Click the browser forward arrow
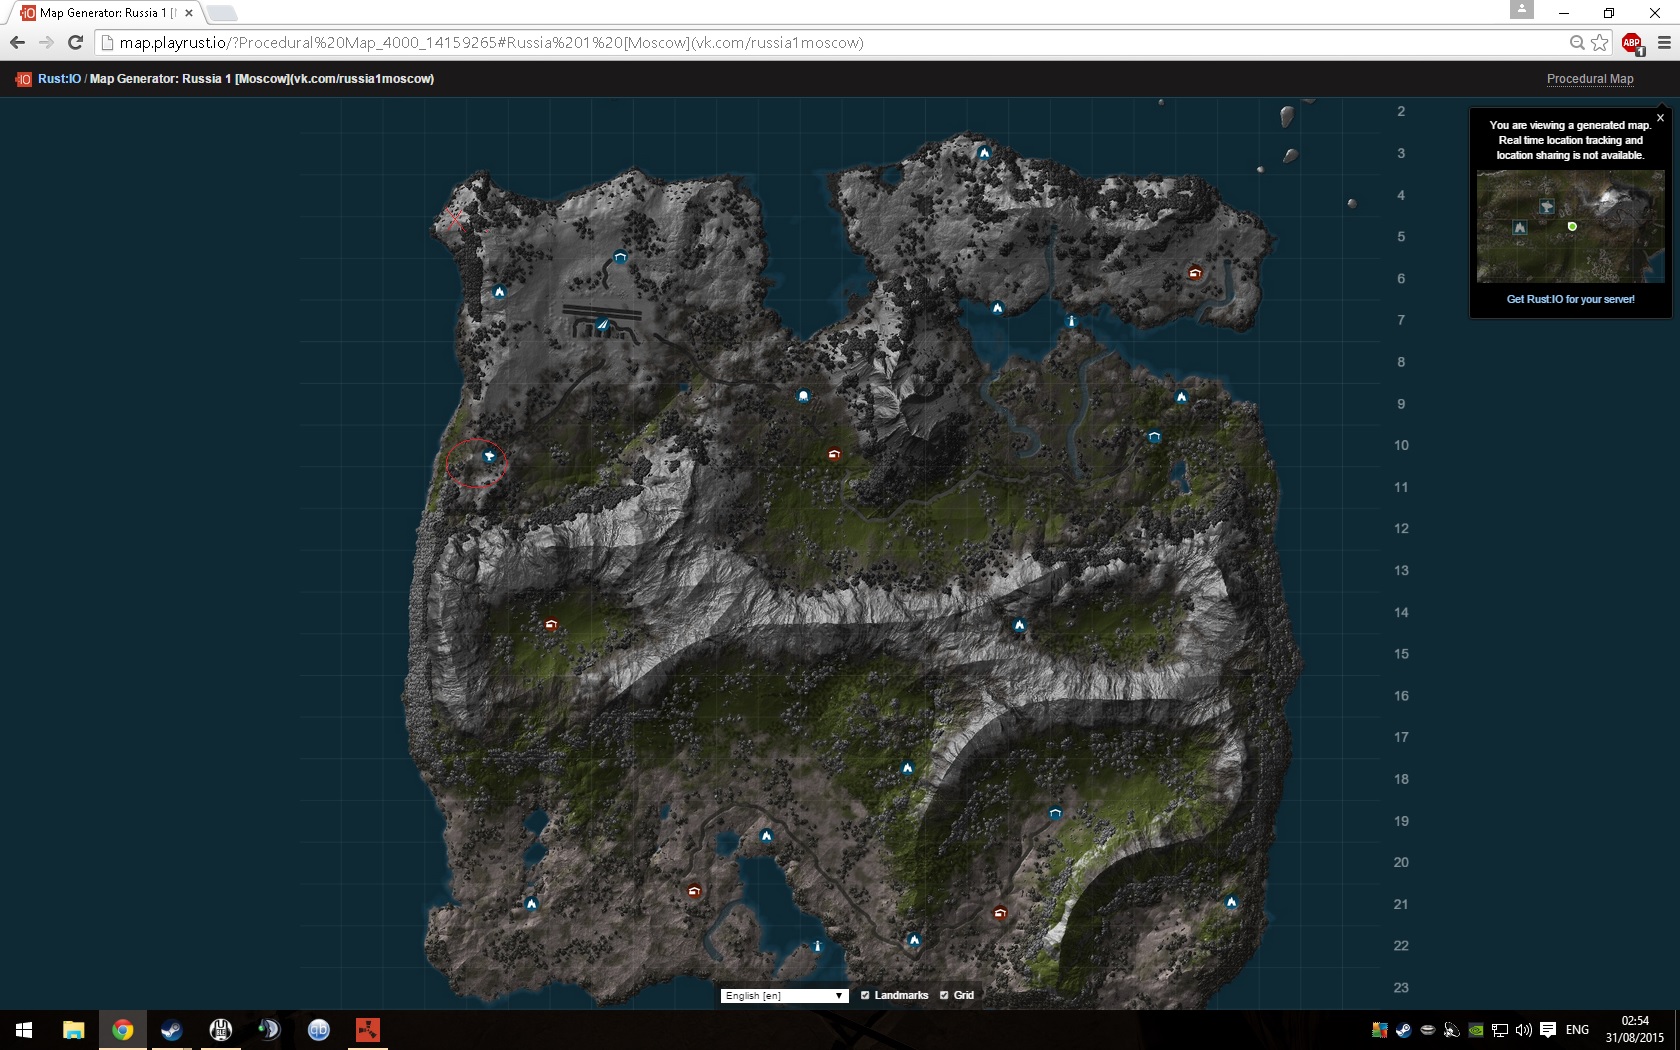 pyautogui.click(x=46, y=42)
